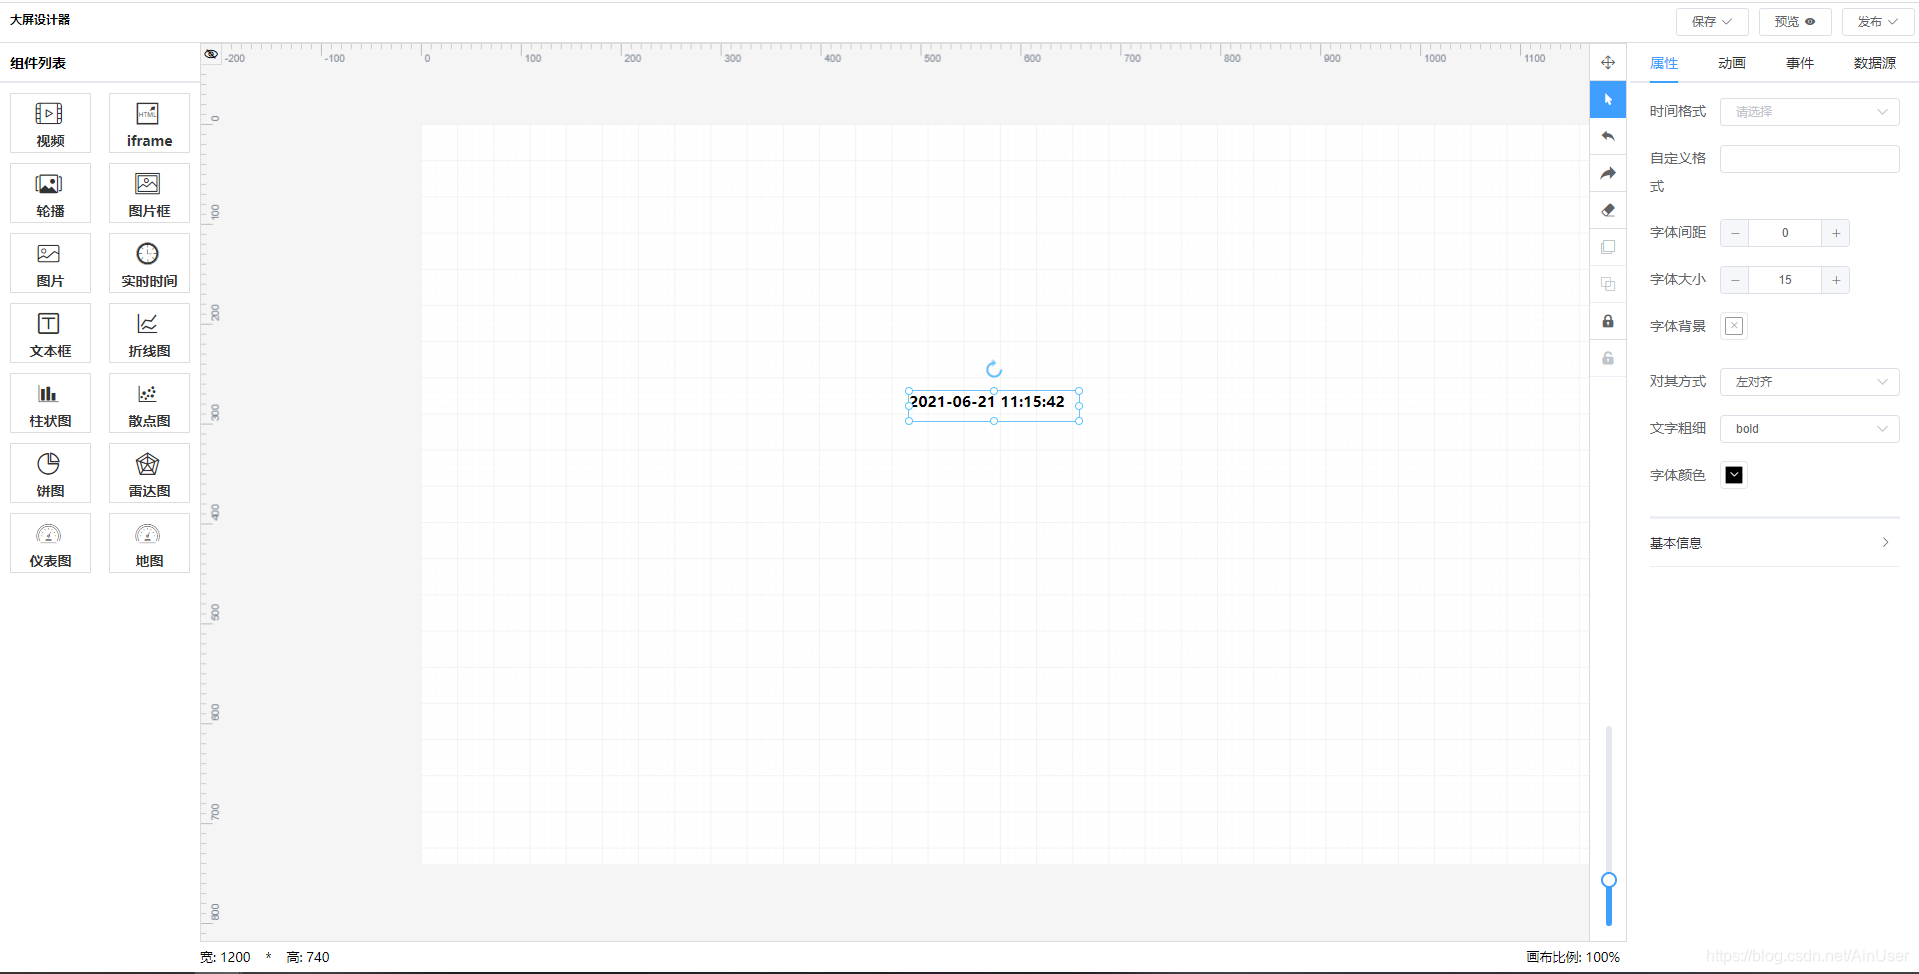
Task: Adjust the canvas zoom slider handle
Action: pos(1609,880)
